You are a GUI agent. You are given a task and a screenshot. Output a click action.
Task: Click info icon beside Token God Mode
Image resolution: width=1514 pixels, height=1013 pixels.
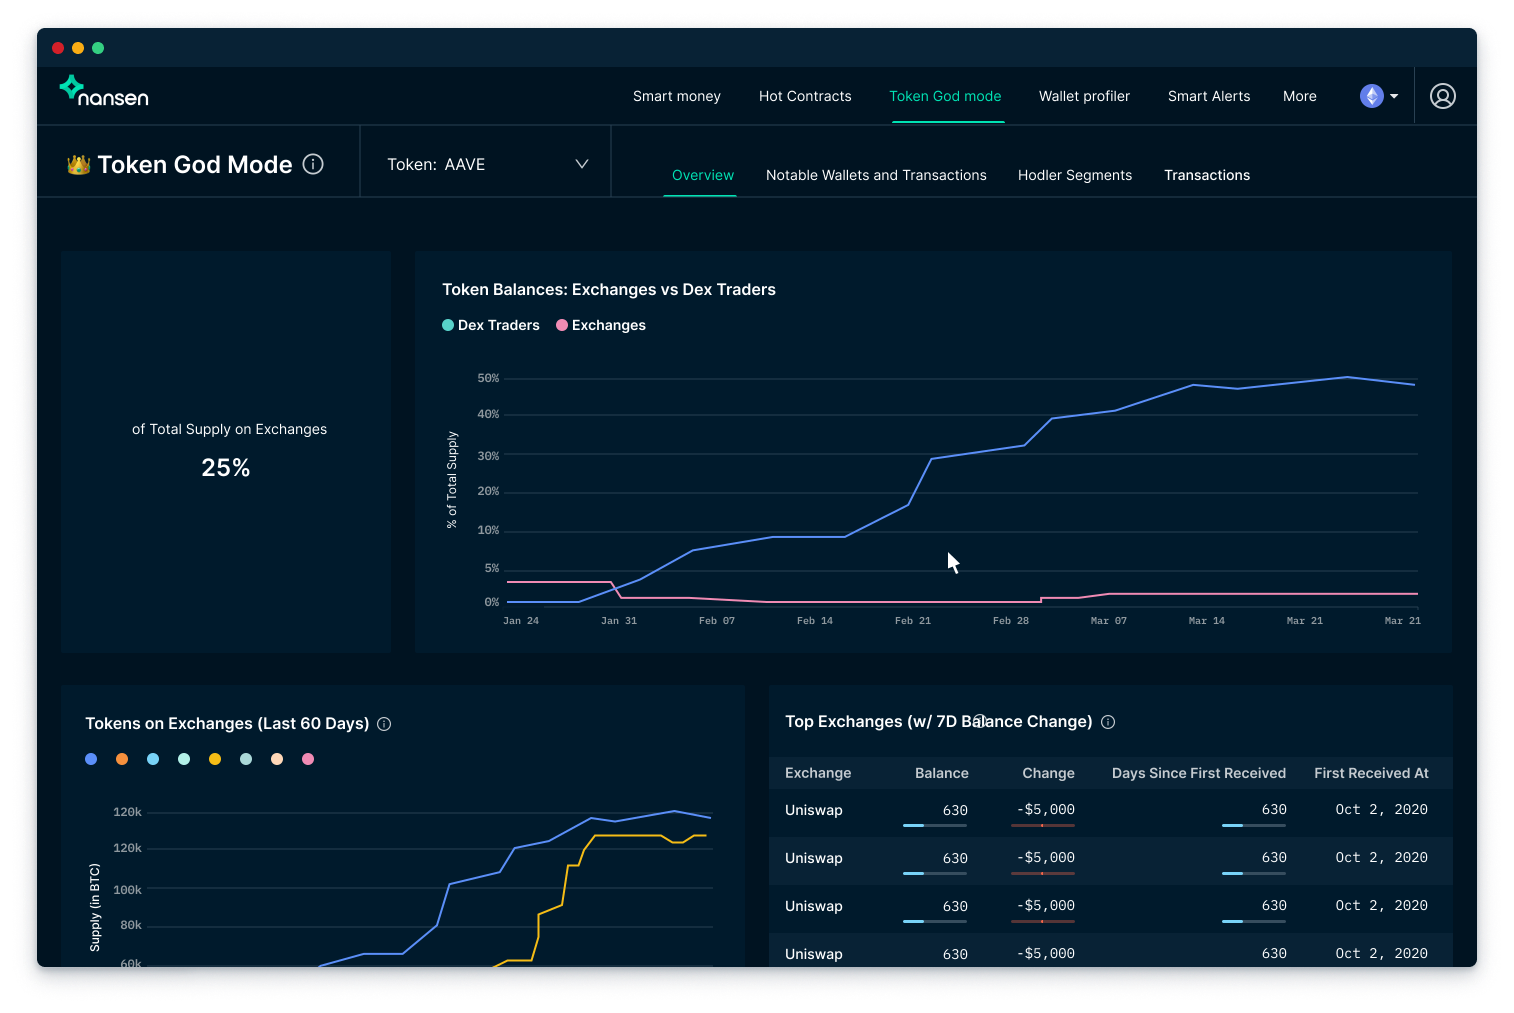pyautogui.click(x=313, y=164)
